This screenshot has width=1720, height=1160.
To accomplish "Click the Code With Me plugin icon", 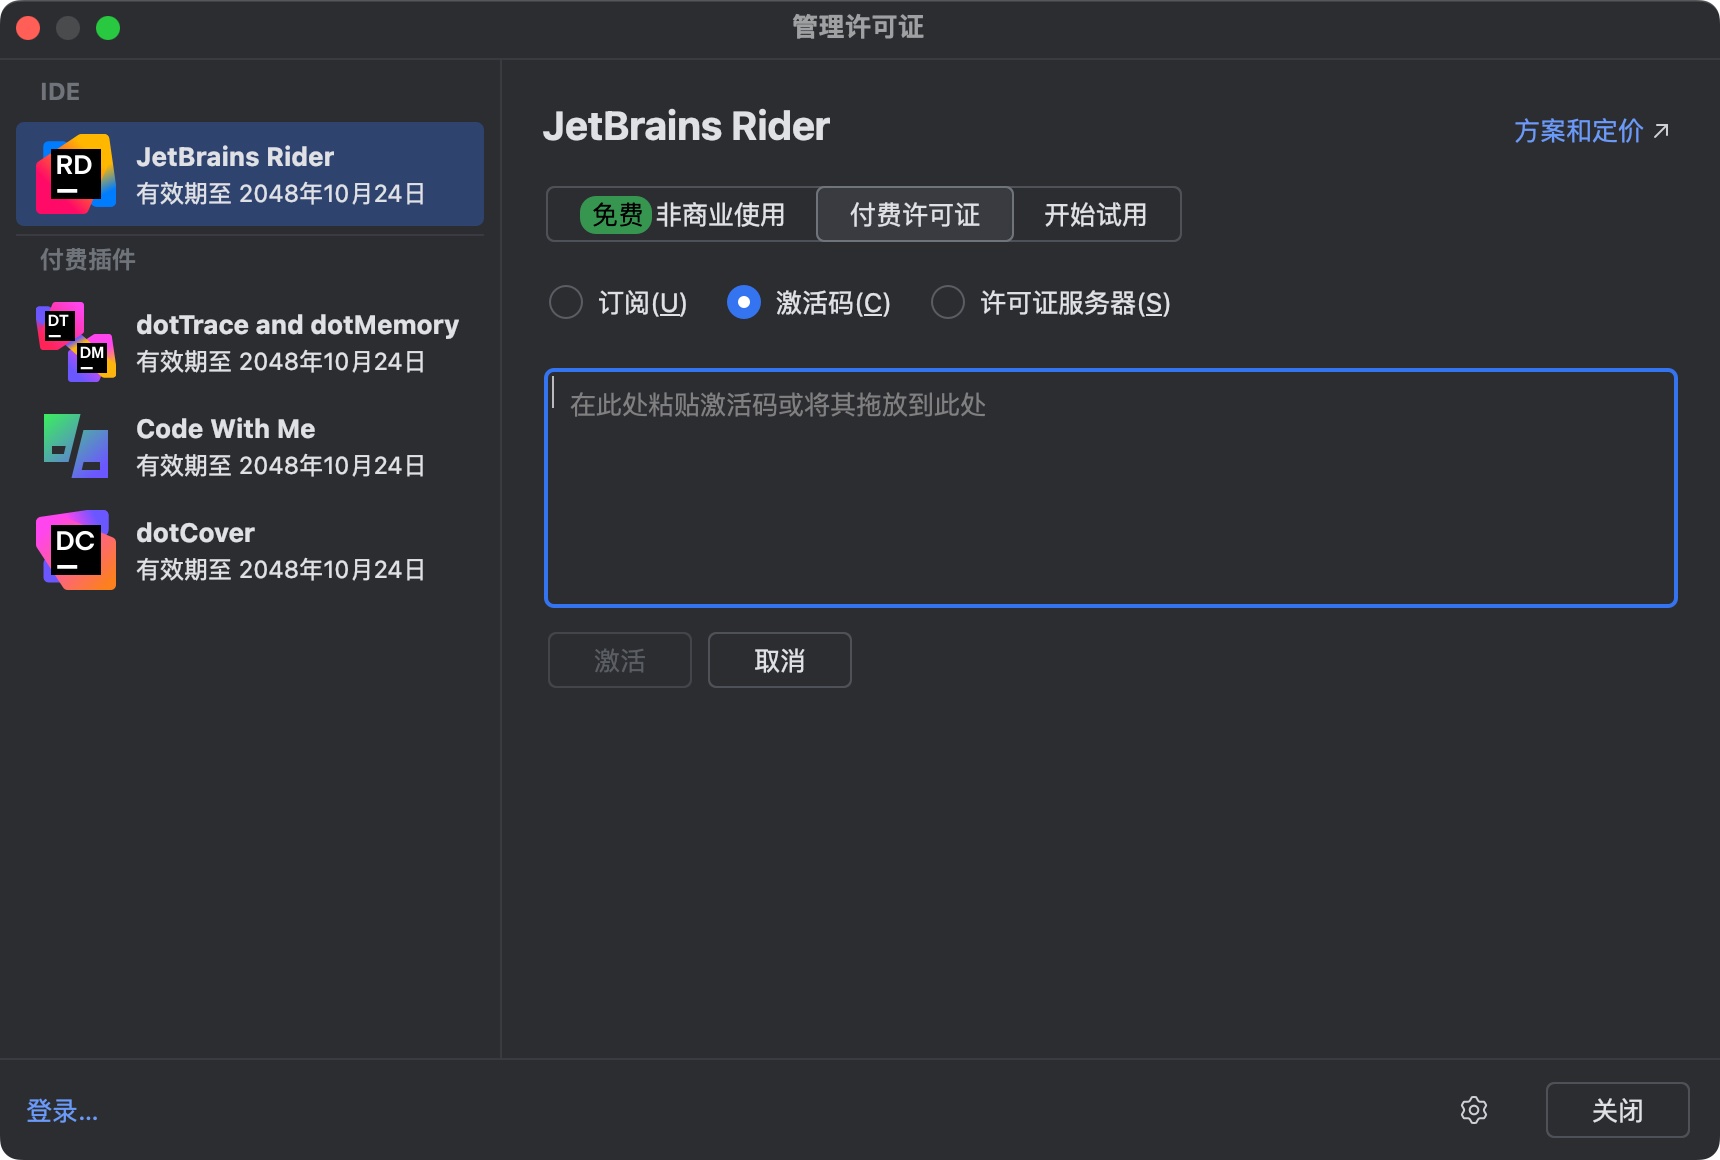I will (x=76, y=446).
